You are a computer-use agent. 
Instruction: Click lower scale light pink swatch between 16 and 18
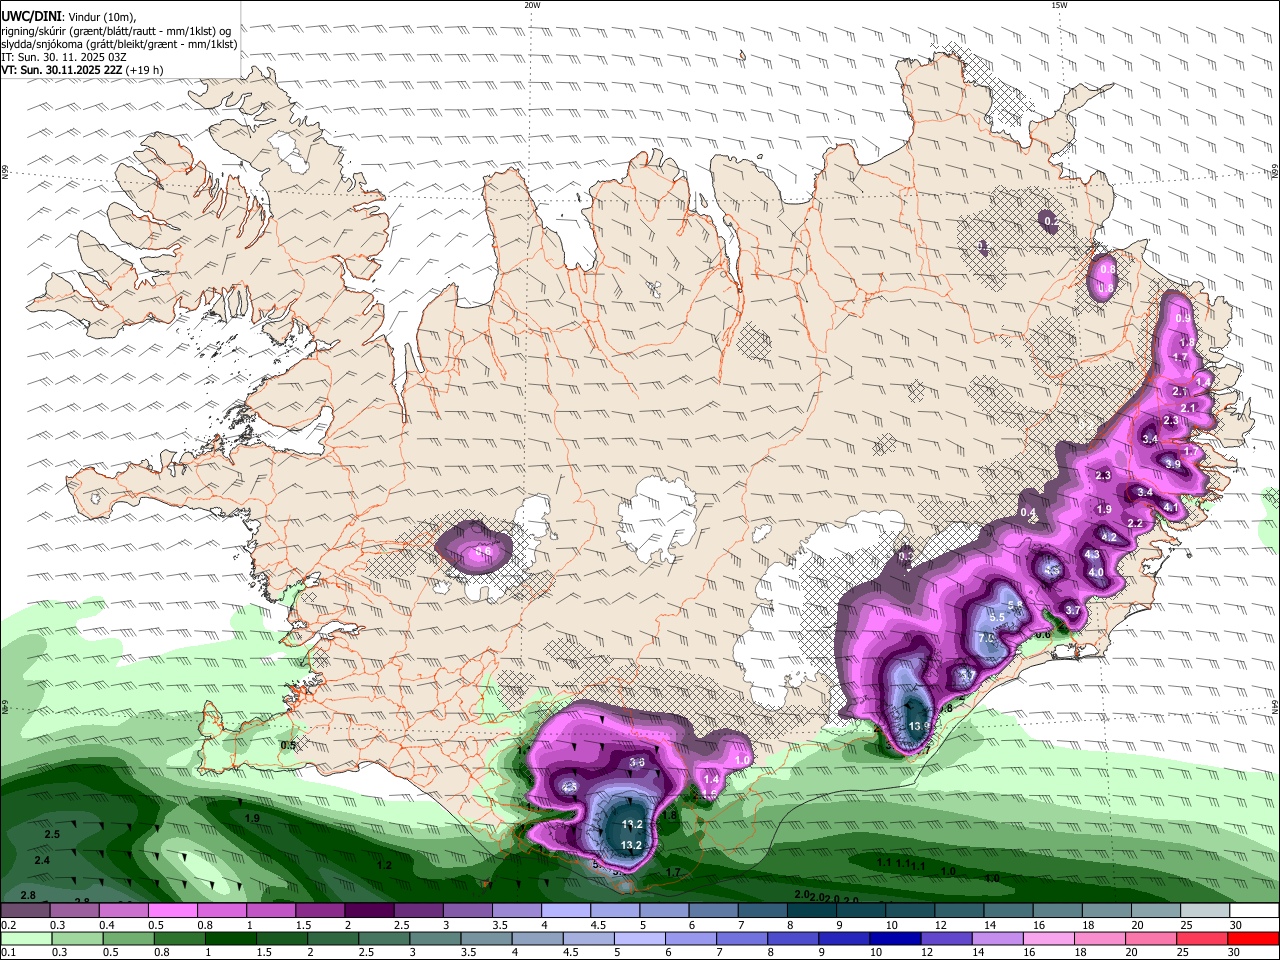tap(1048, 939)
